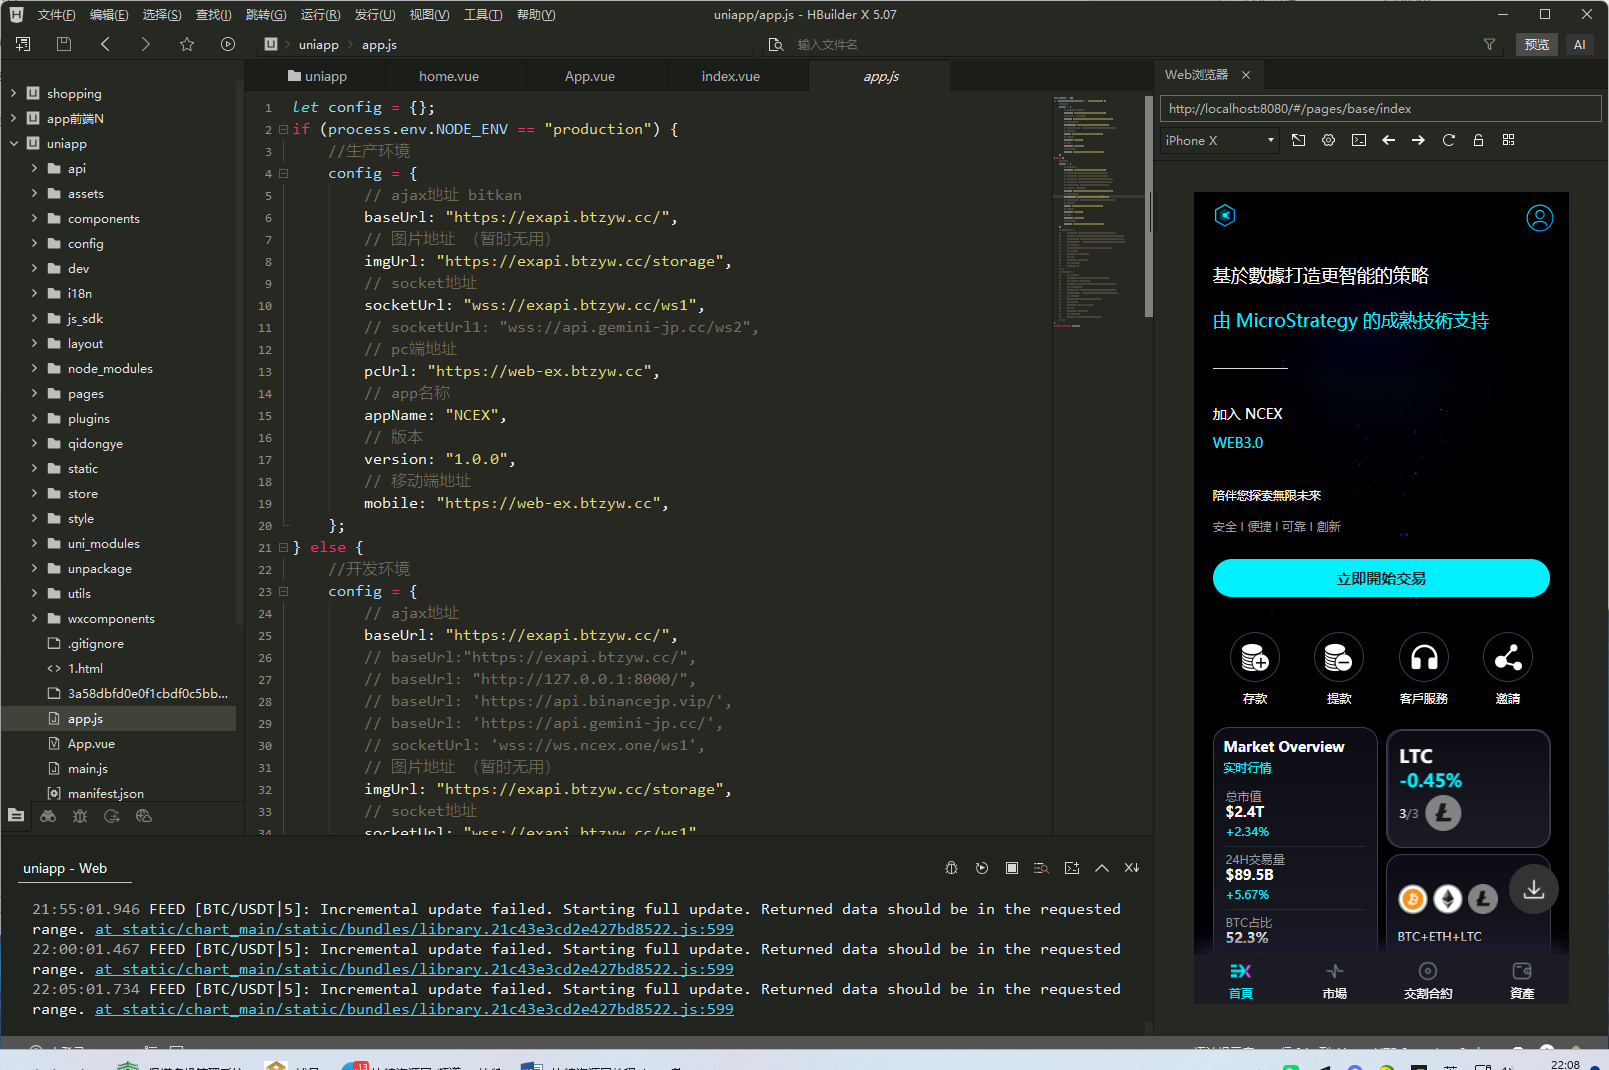This screenshot has height=1070, width=1609.
Task: Click the 客戶服務 headset icon
Action: tap(1424, 658)
